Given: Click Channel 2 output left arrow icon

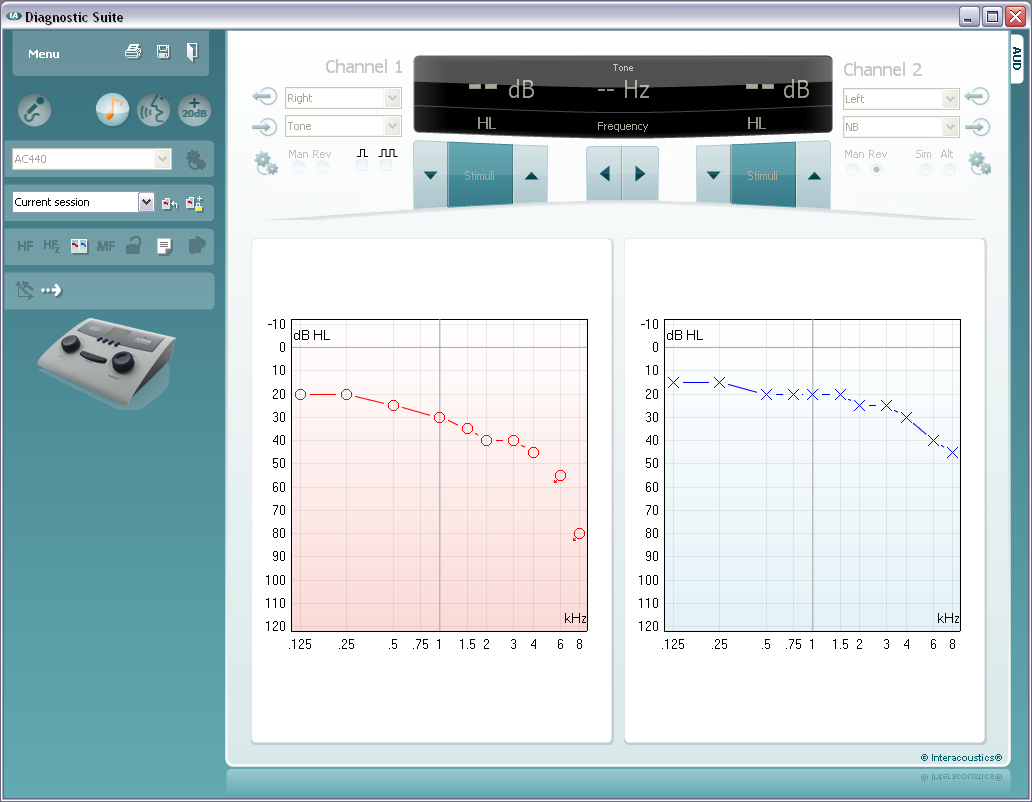Looking at the screenshot, I should point(977,97).
